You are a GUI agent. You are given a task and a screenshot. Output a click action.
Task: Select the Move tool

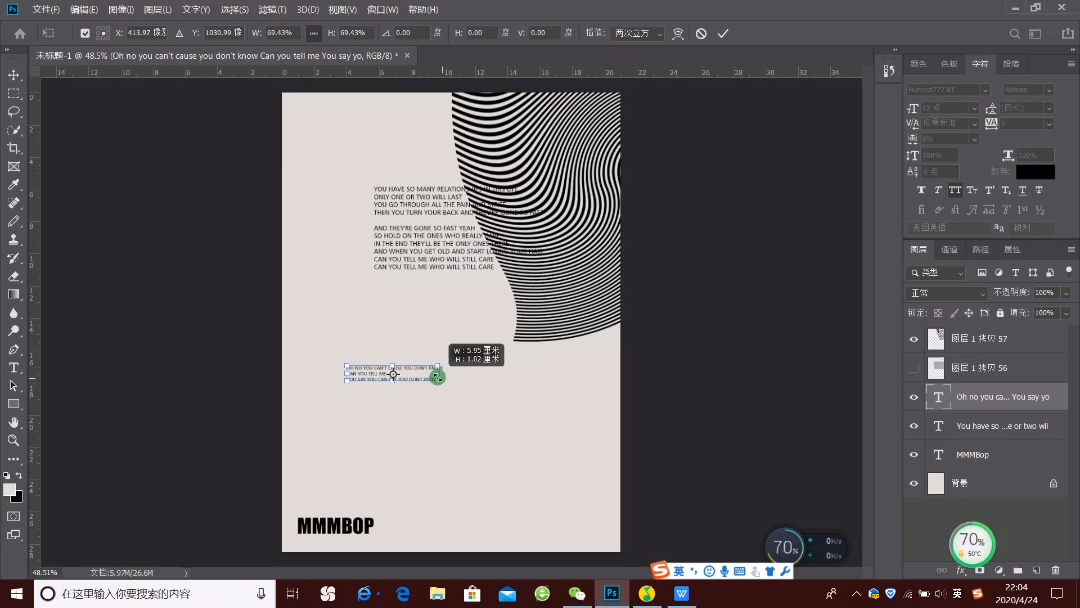click(14, 74)
